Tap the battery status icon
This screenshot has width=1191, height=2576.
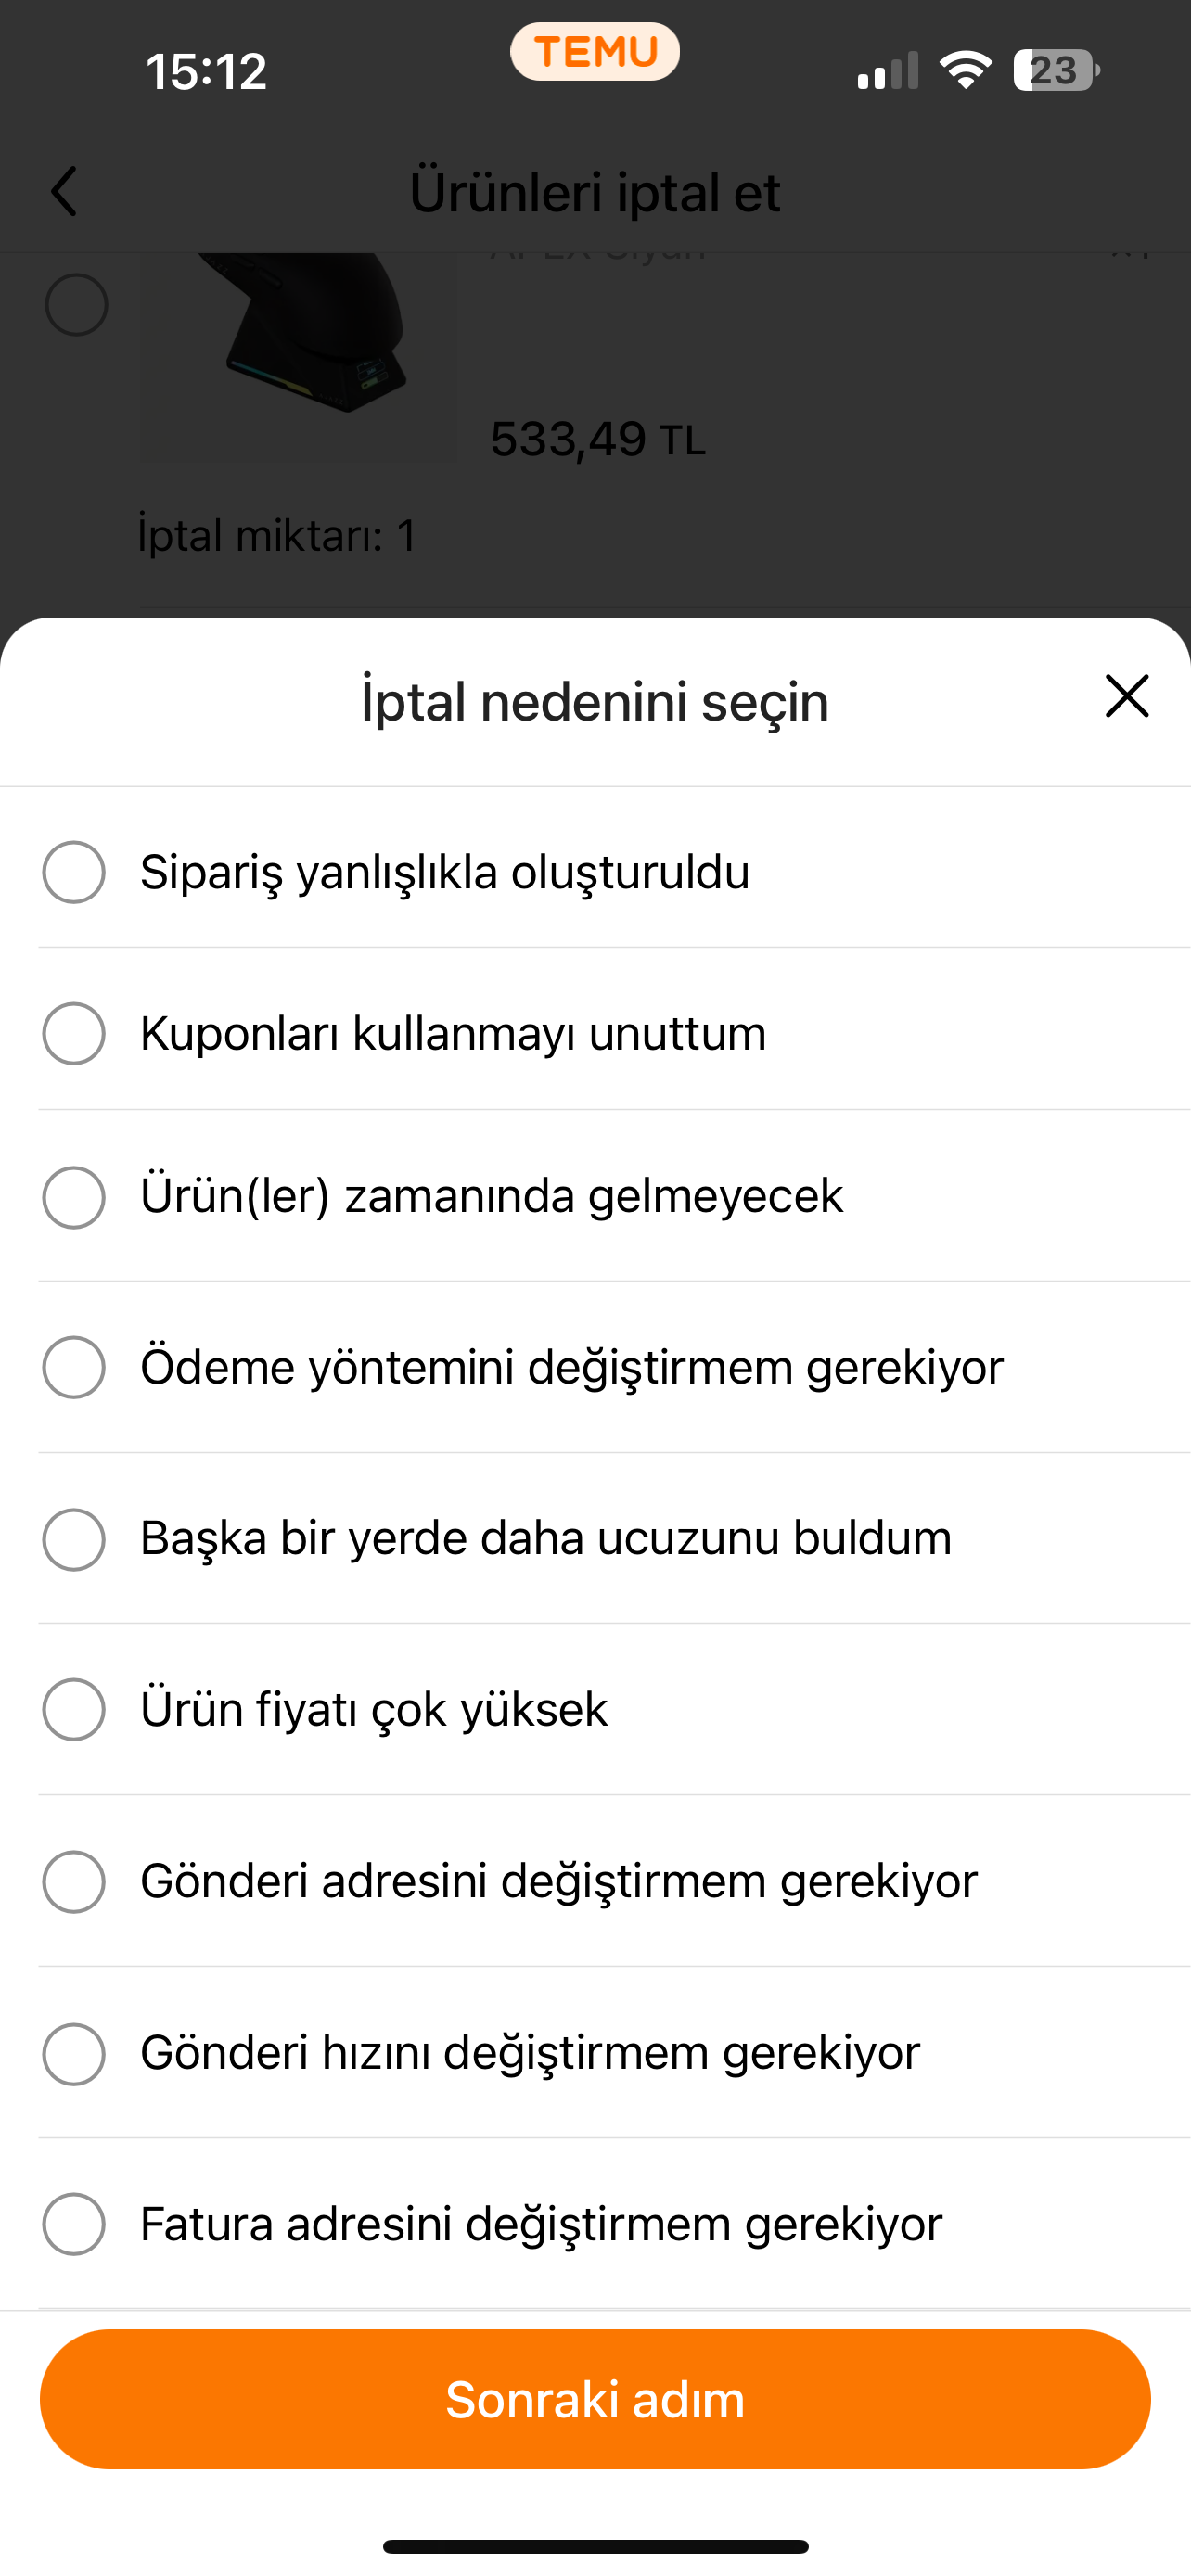point(1056,71)
